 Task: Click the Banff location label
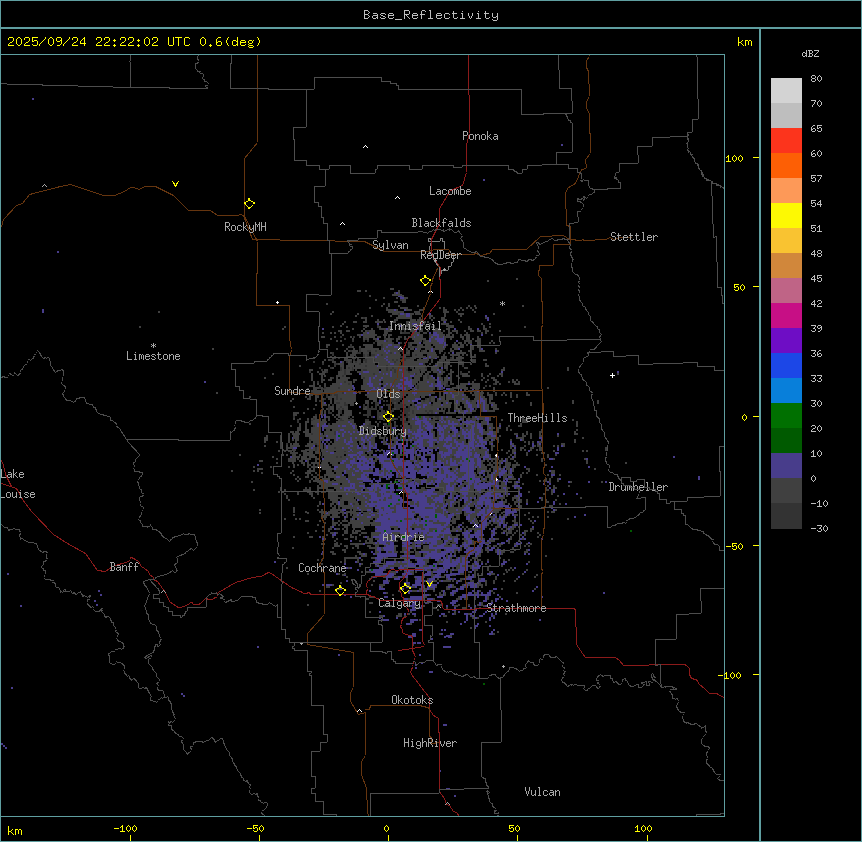point(124,567)
